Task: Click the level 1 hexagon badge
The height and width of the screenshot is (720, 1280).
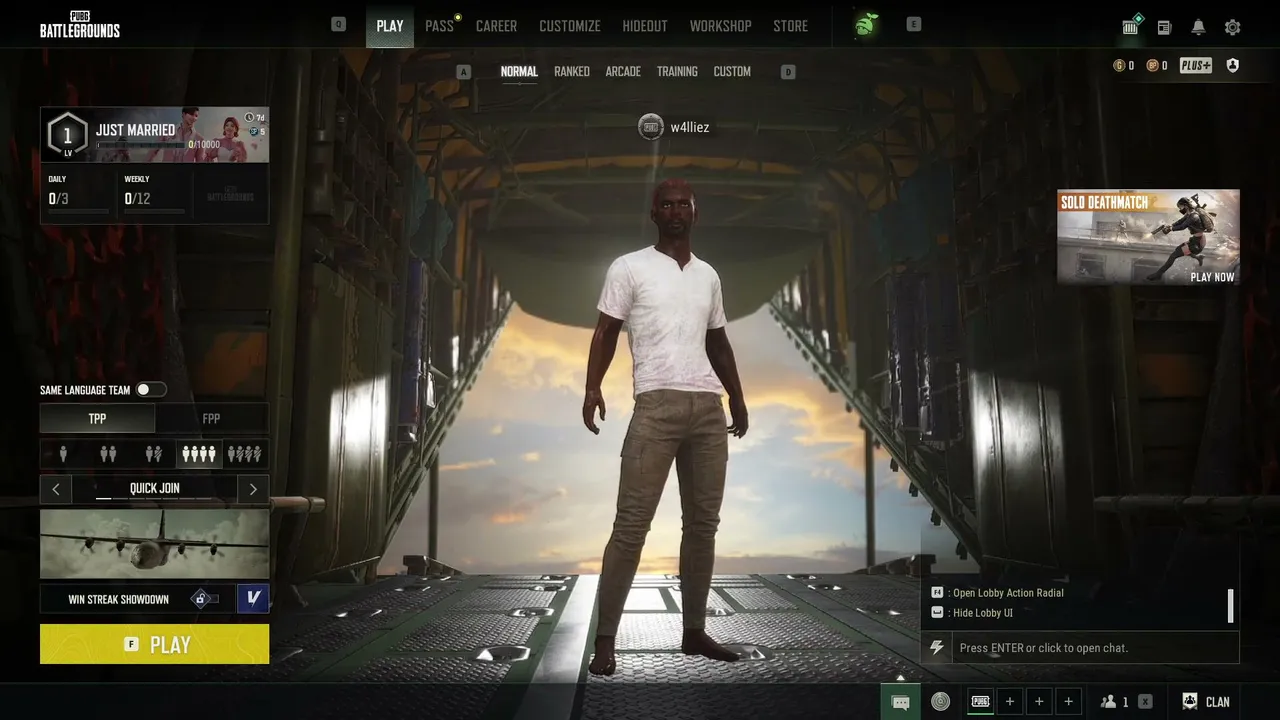Action: tap(68, 135)
